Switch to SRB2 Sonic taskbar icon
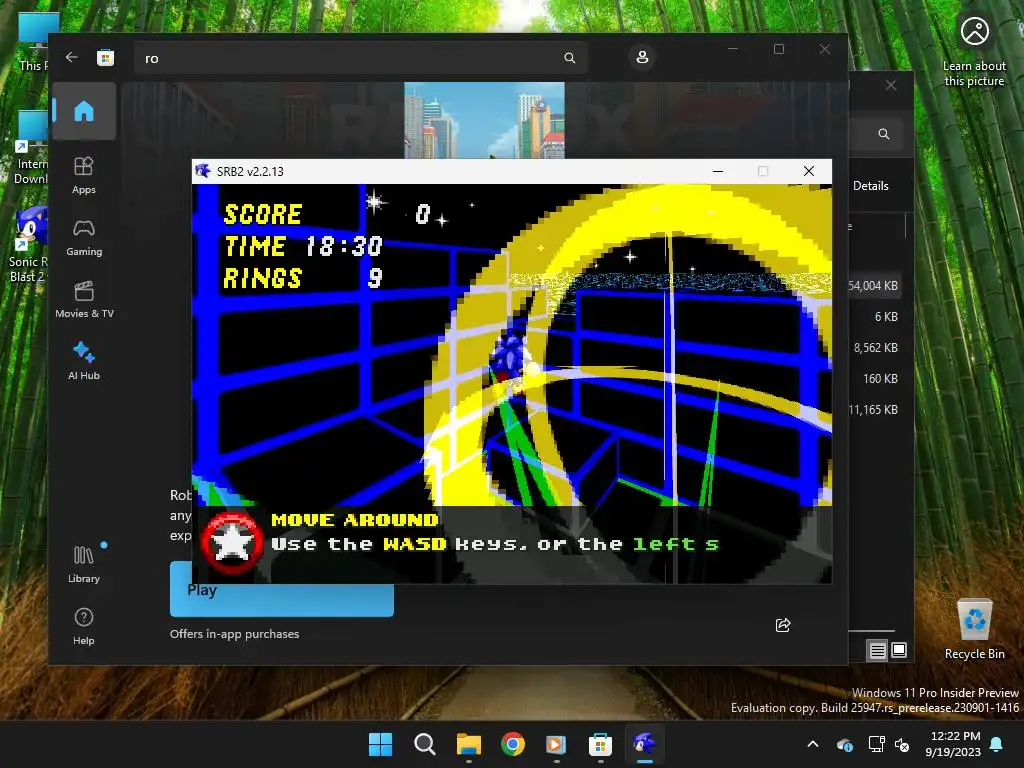The width and height of the screenshot is (1024, 768). [x=645, y=744]
